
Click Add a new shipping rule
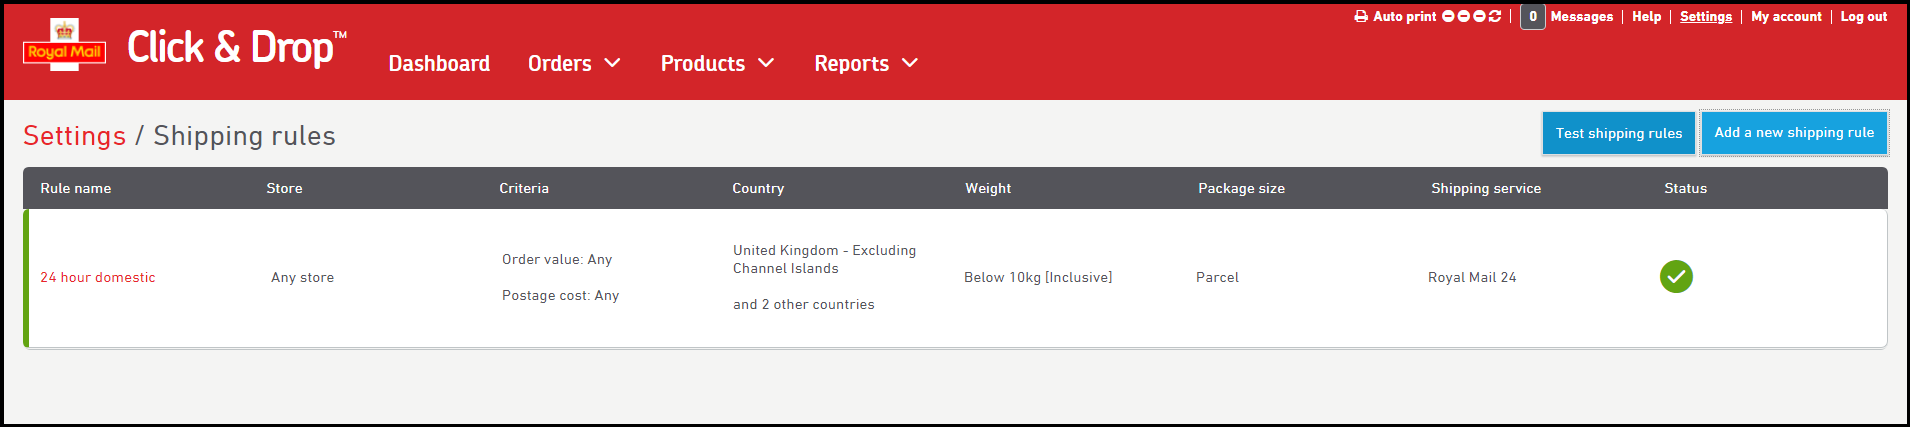1794,133
